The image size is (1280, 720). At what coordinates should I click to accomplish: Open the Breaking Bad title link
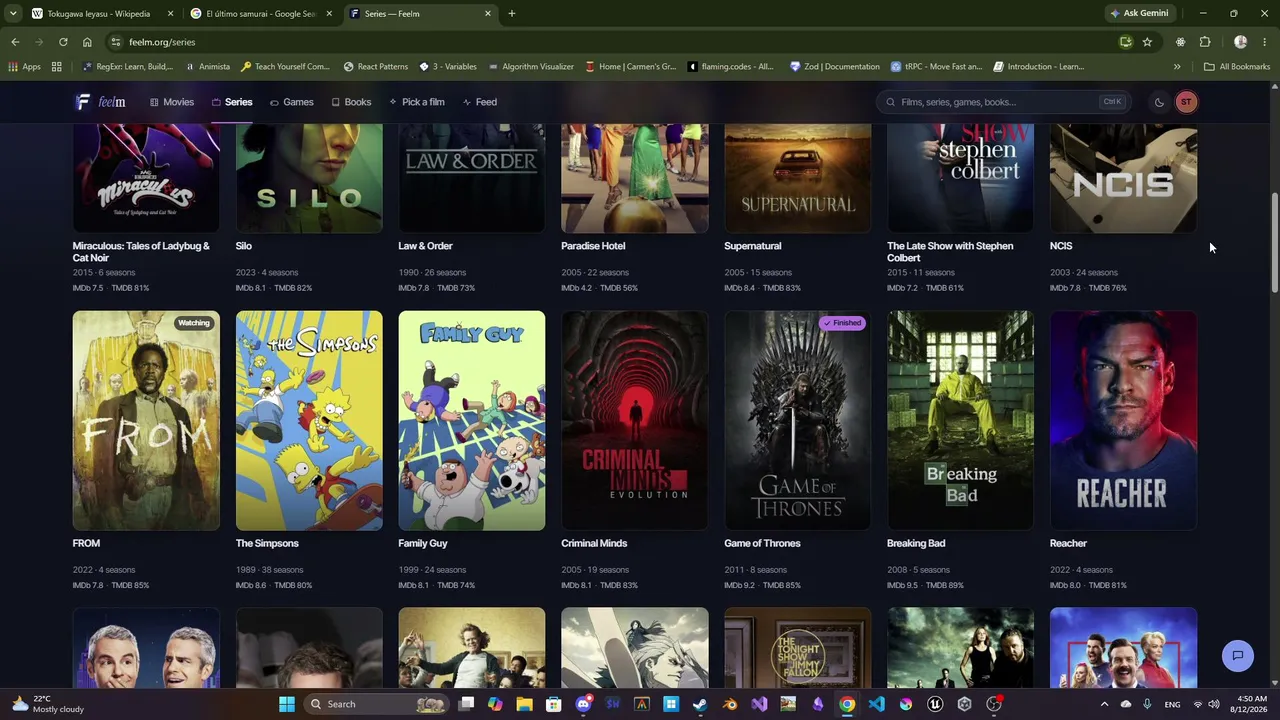[916, 543]
